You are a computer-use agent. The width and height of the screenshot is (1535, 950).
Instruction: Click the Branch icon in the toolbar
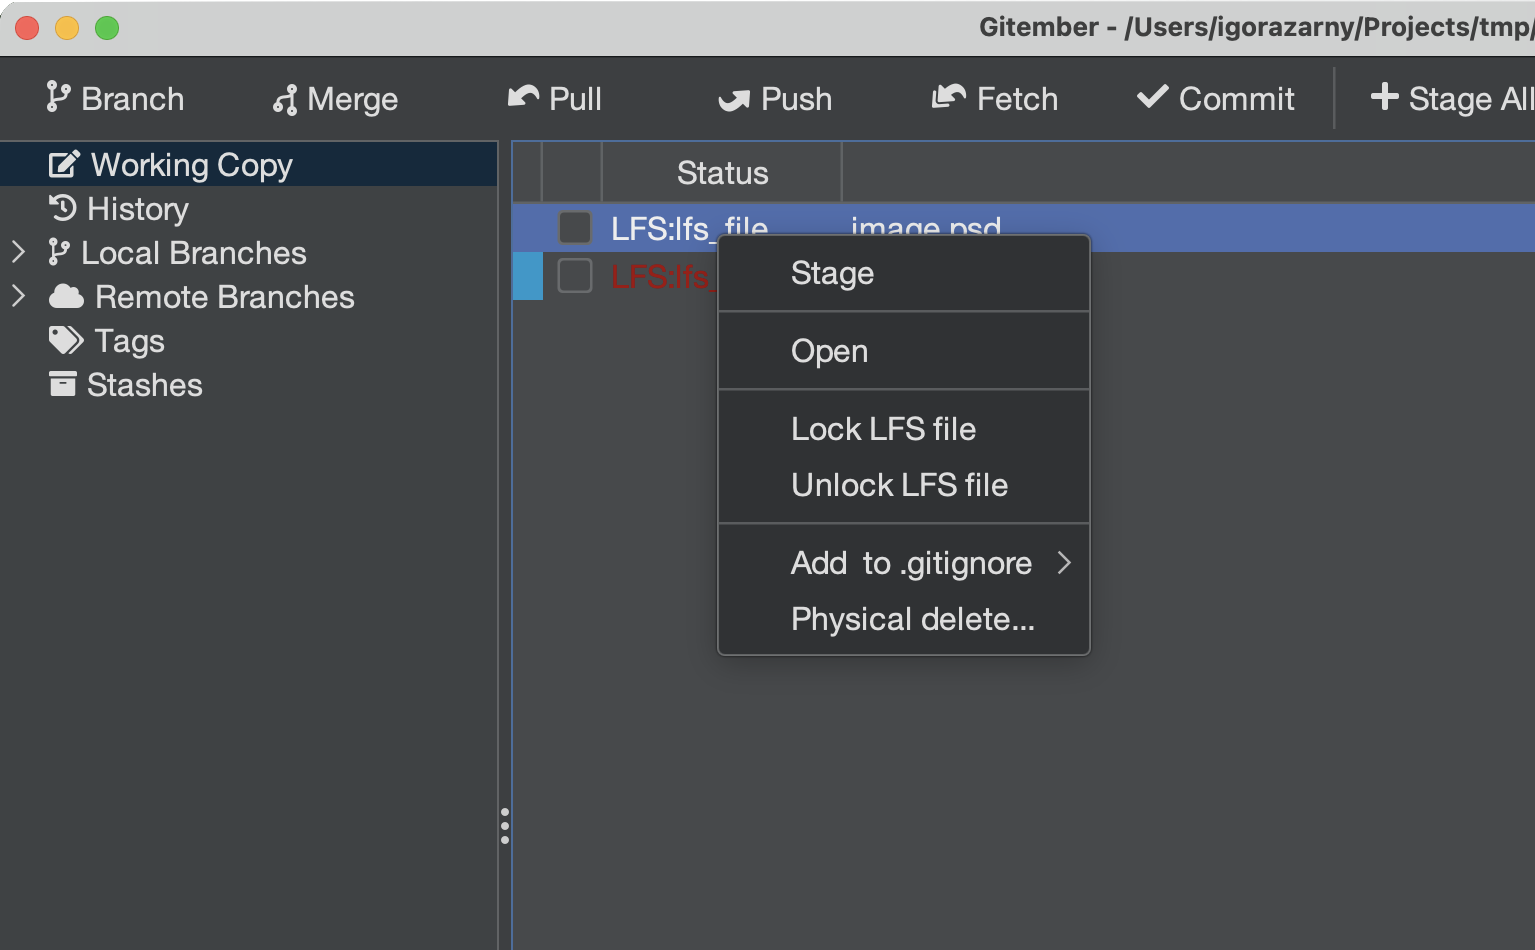58,98
